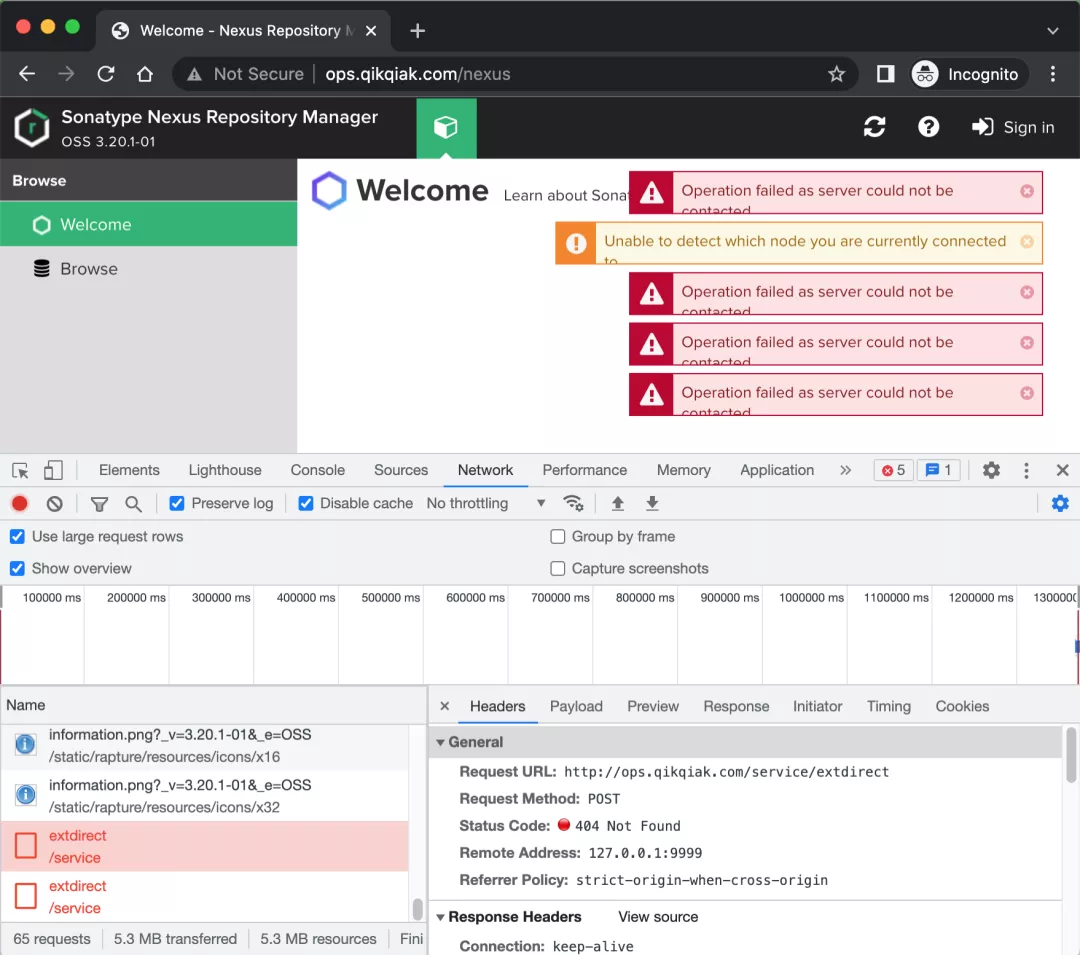Click the Nexus browse cube icon
The image size is (1080, 955).
coord(446,127)
